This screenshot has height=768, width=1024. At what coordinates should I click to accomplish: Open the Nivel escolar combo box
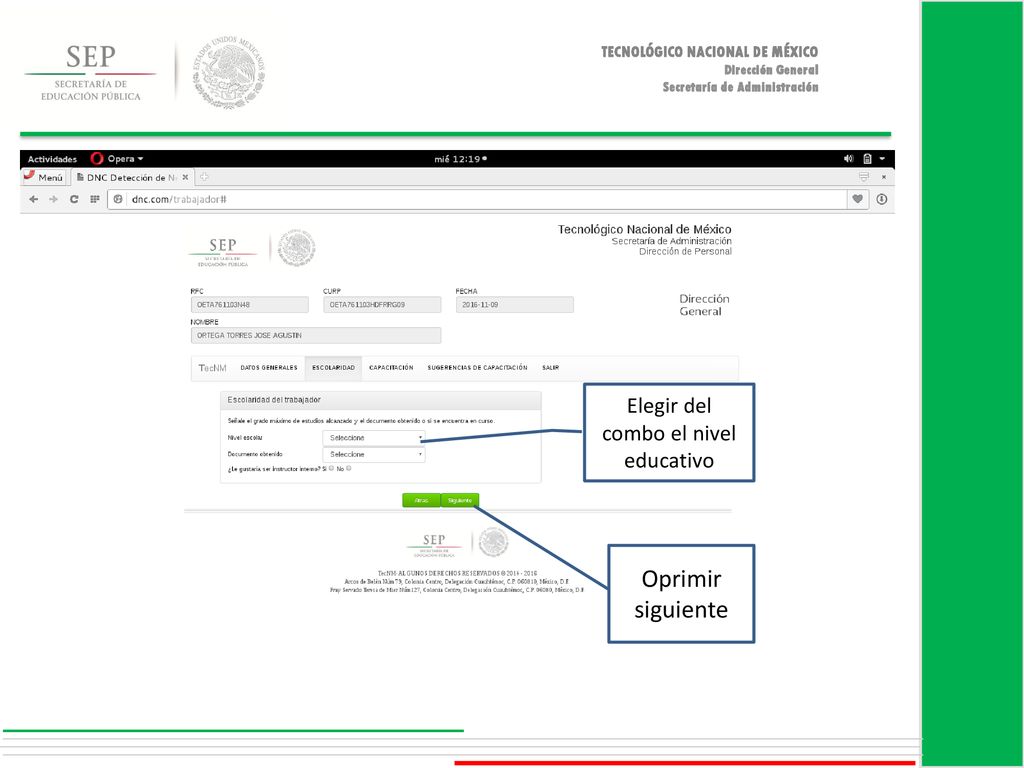point(374,438)
